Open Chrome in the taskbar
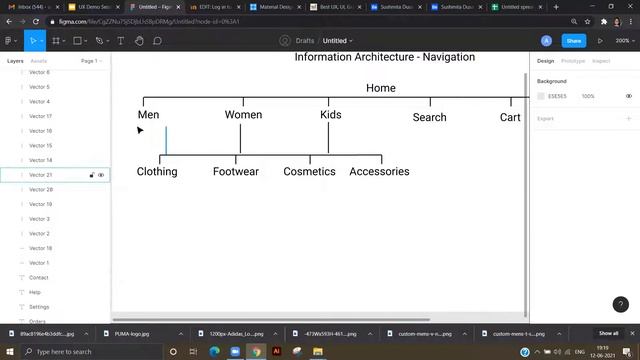 point(256,351)
